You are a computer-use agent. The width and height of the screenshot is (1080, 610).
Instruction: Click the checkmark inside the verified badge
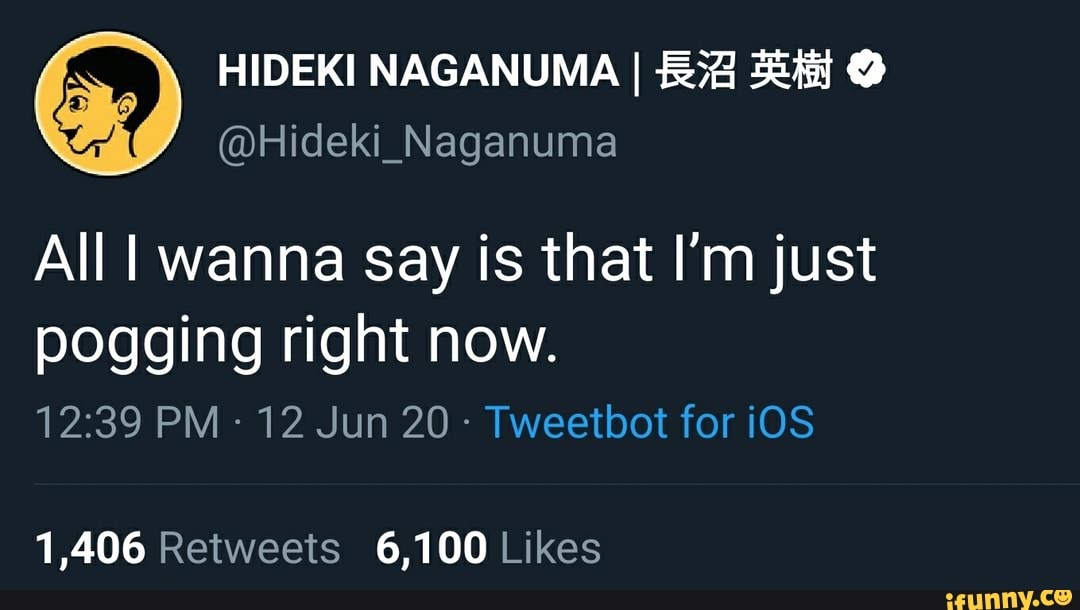pos(867,70)
